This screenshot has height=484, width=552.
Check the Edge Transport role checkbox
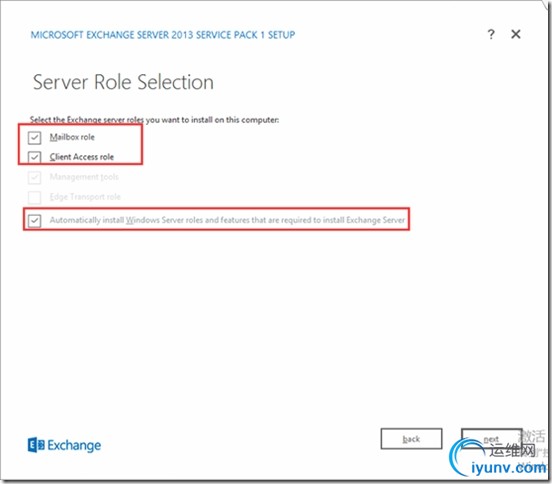[34, 197]
